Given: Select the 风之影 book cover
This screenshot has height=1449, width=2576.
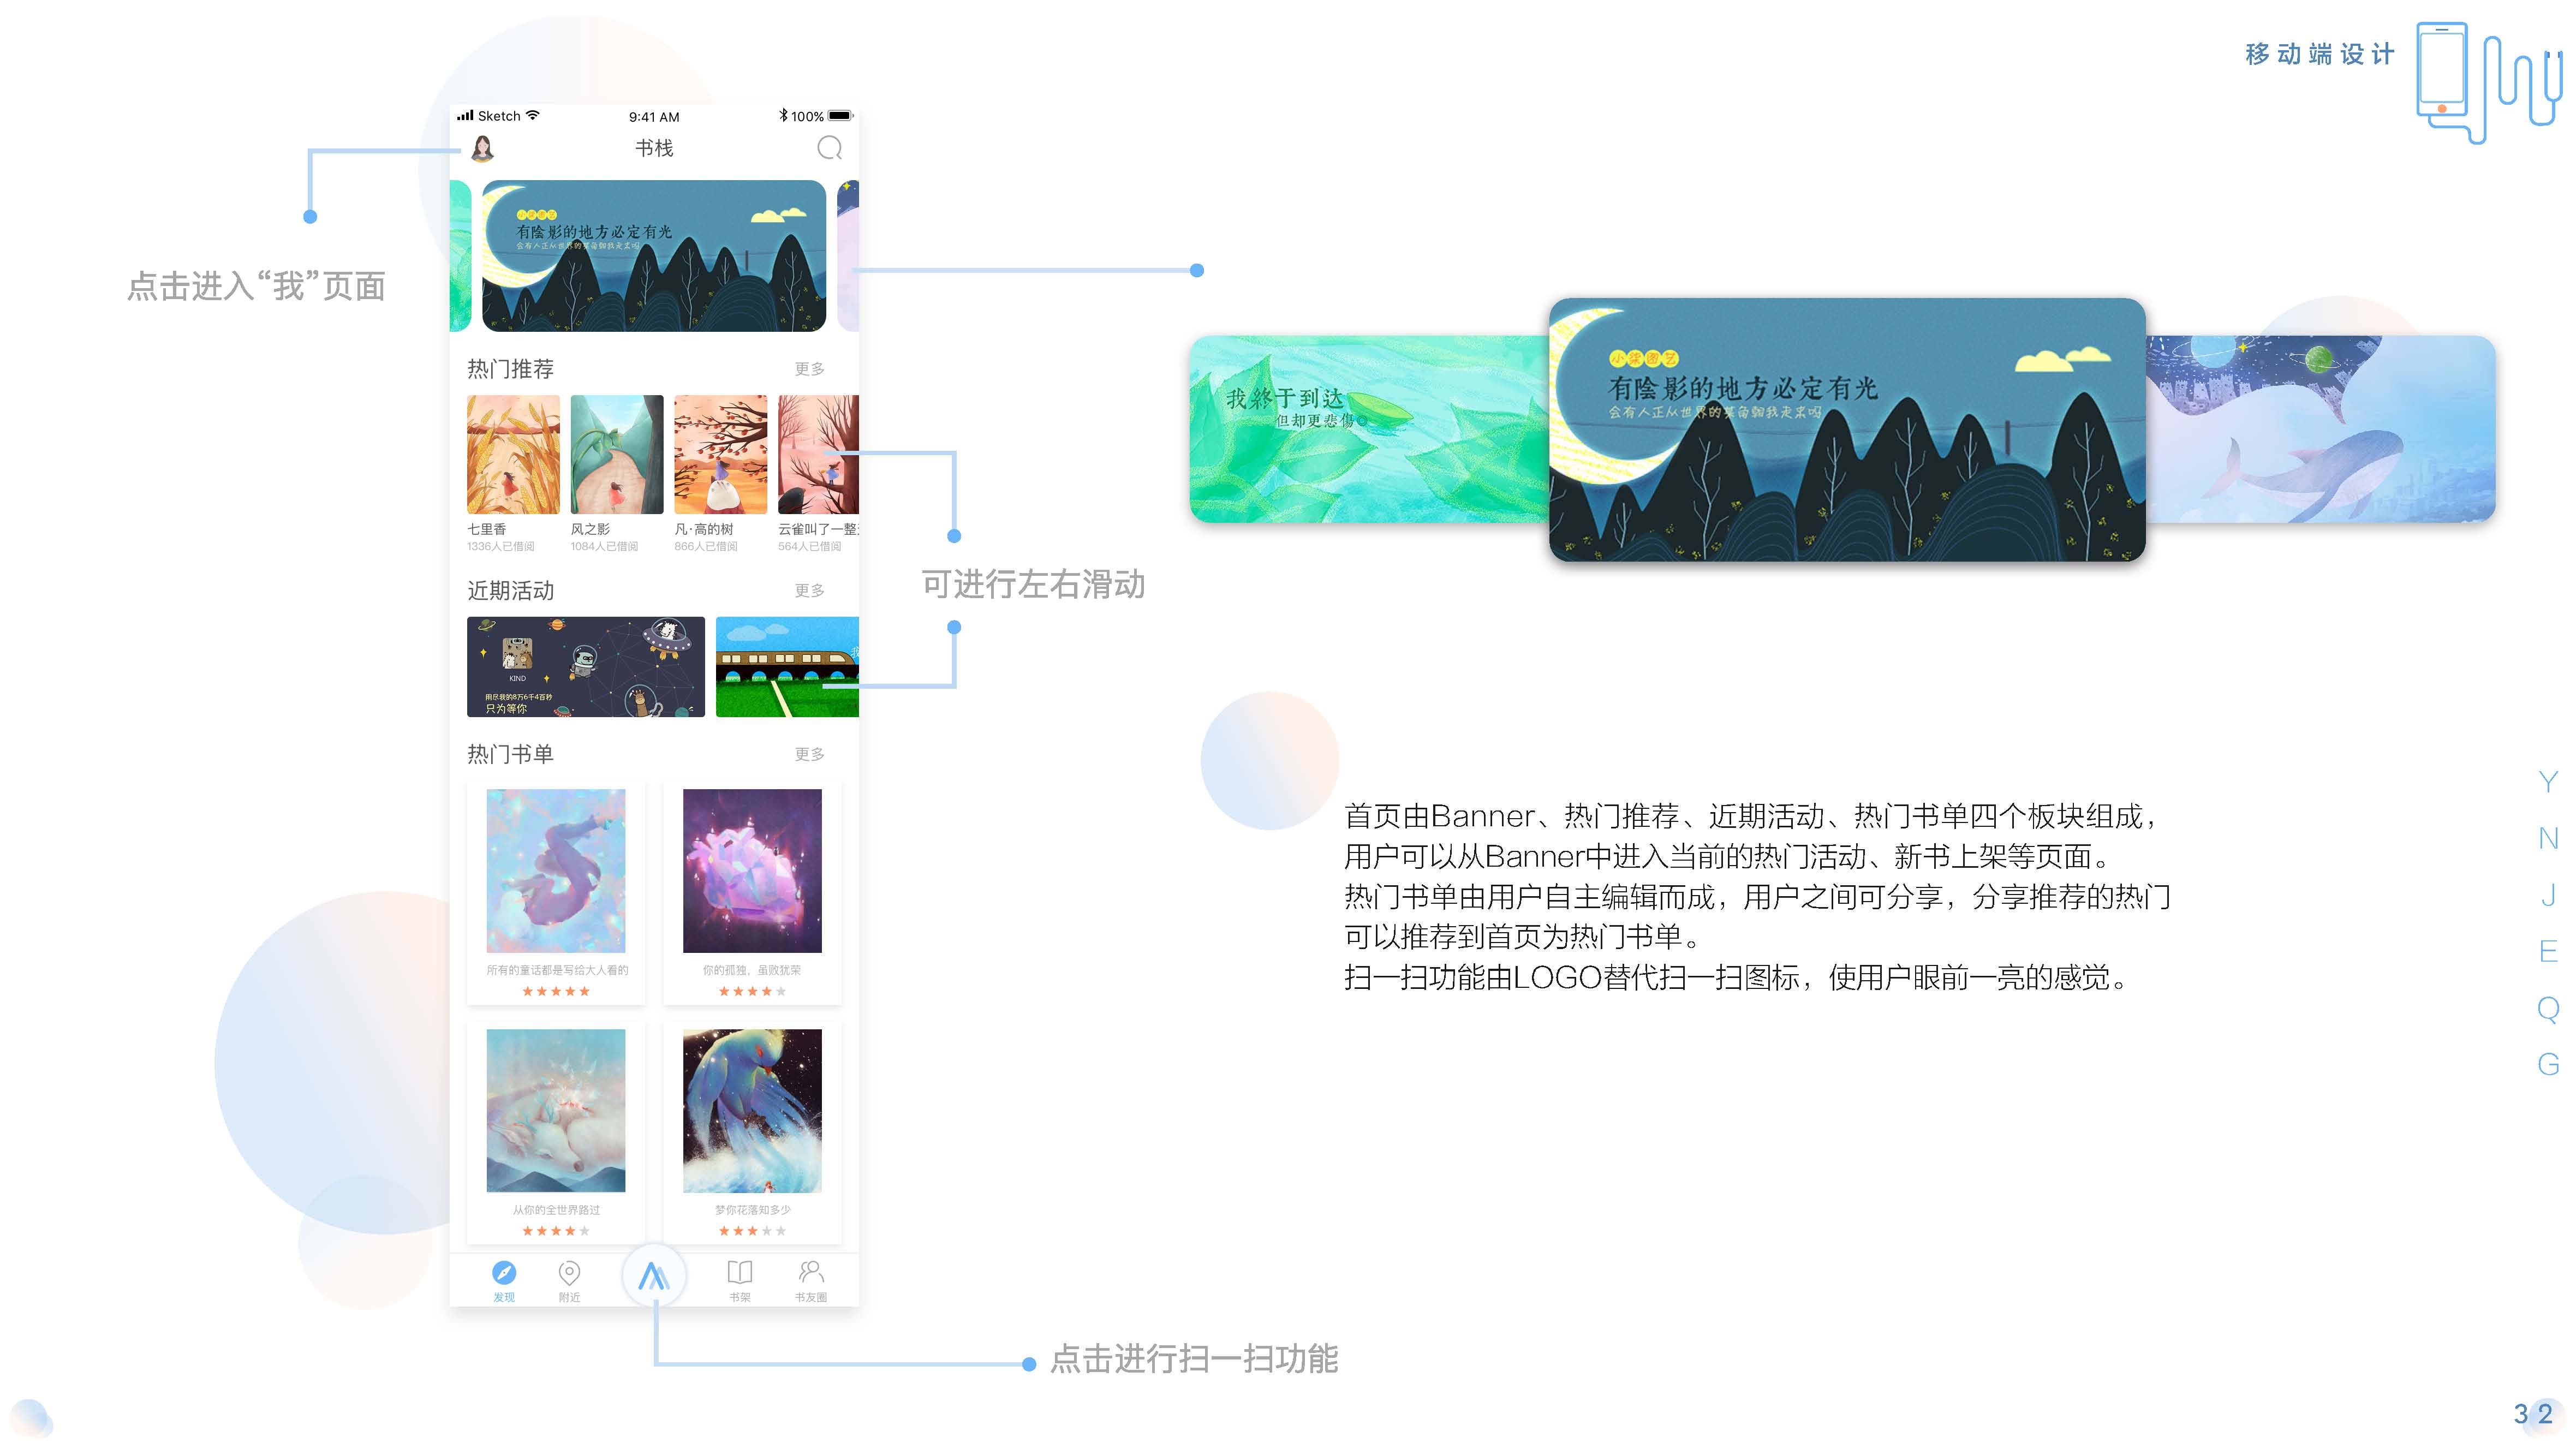Looking at the screenshot, I should pos(616,454).
